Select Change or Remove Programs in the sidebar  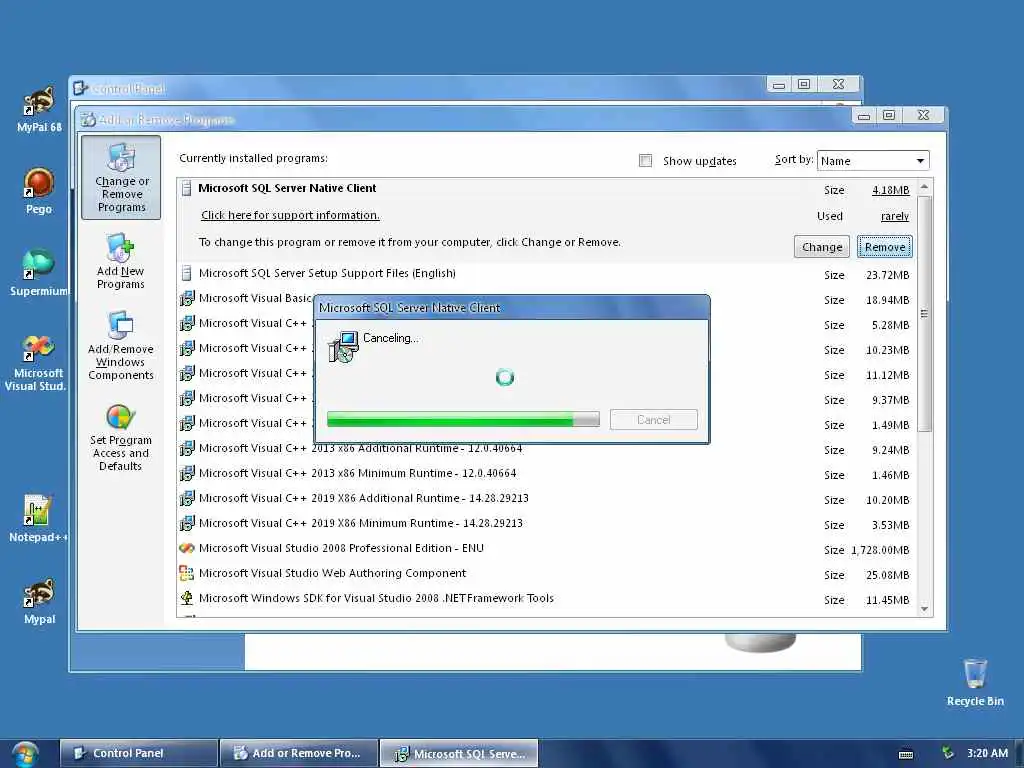(121, 178)
